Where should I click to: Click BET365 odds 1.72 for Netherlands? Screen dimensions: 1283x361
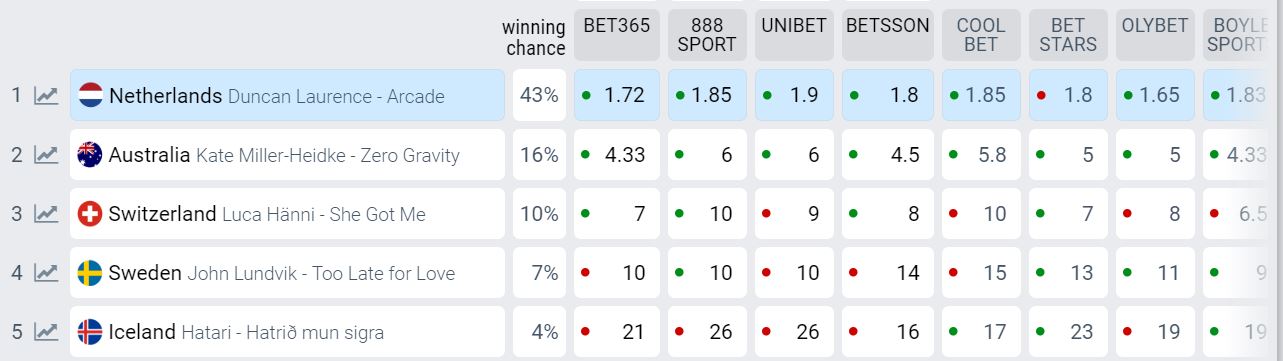(617, 96)
